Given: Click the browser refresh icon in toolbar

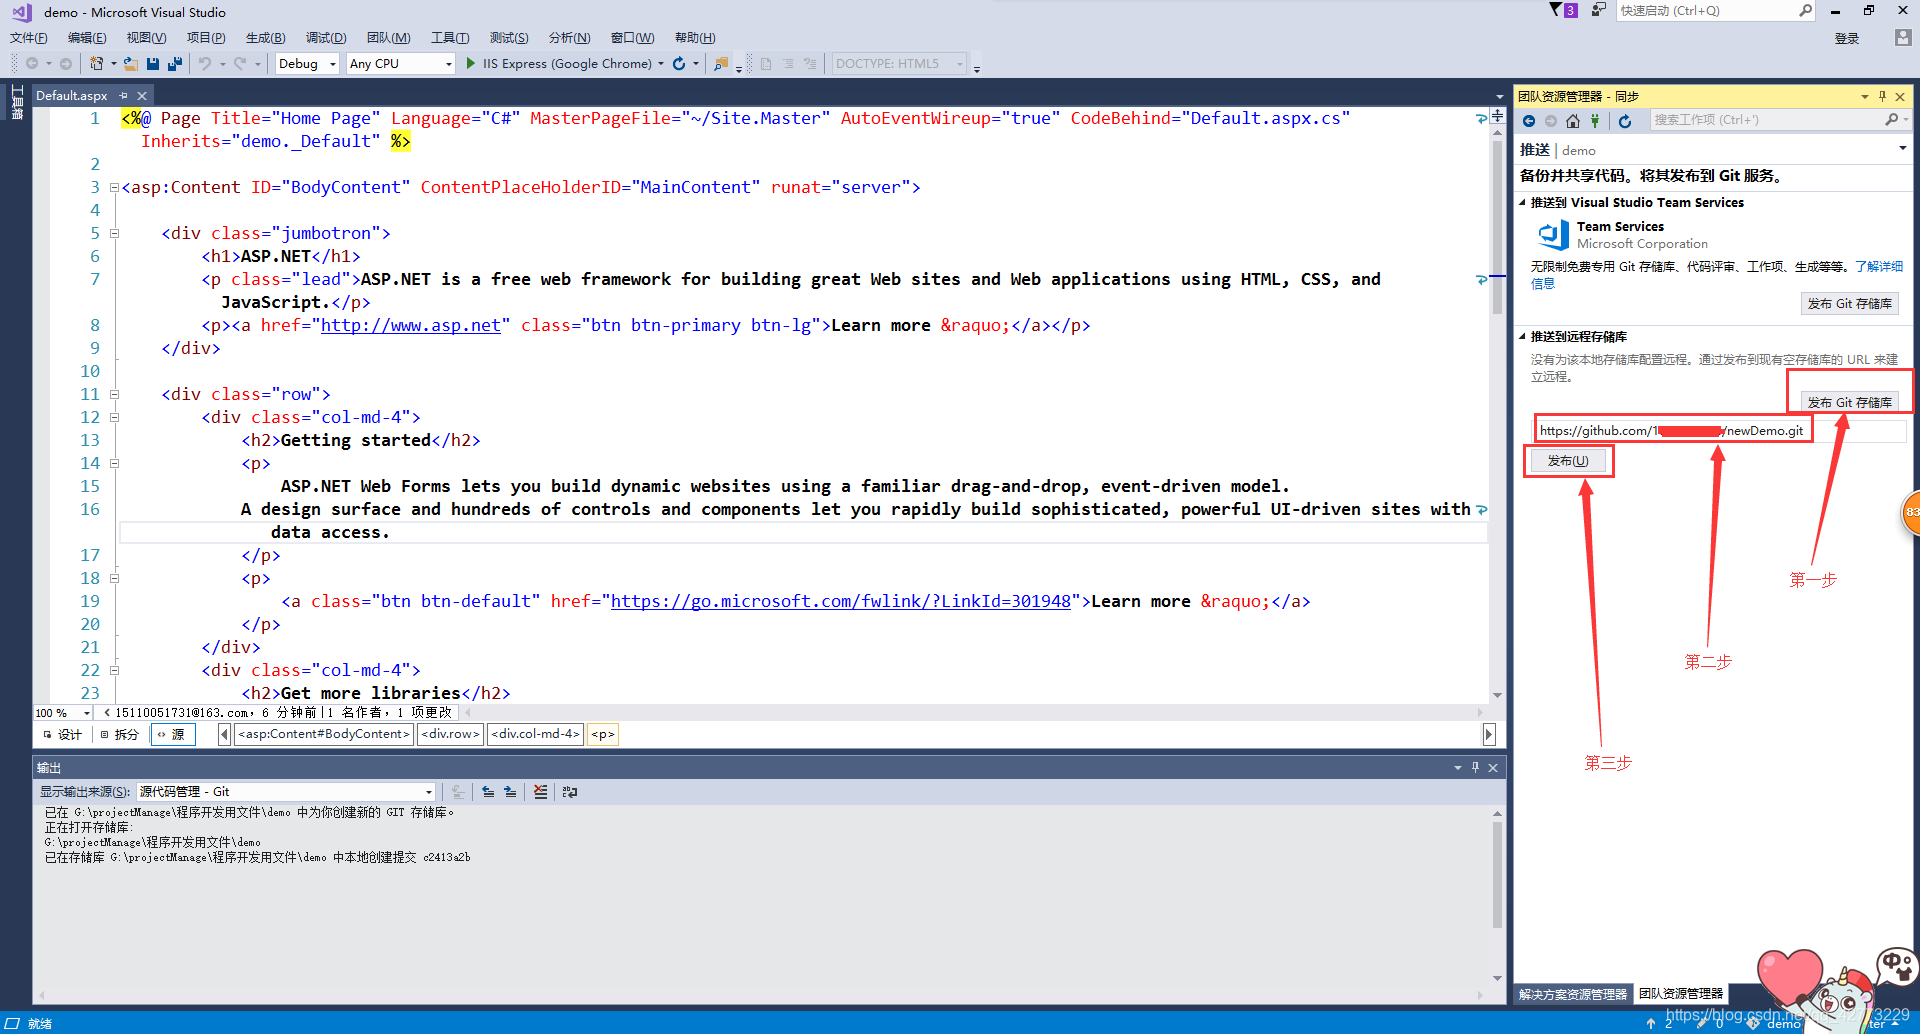Looking at the screenshot, I should [x=679, y=63].
